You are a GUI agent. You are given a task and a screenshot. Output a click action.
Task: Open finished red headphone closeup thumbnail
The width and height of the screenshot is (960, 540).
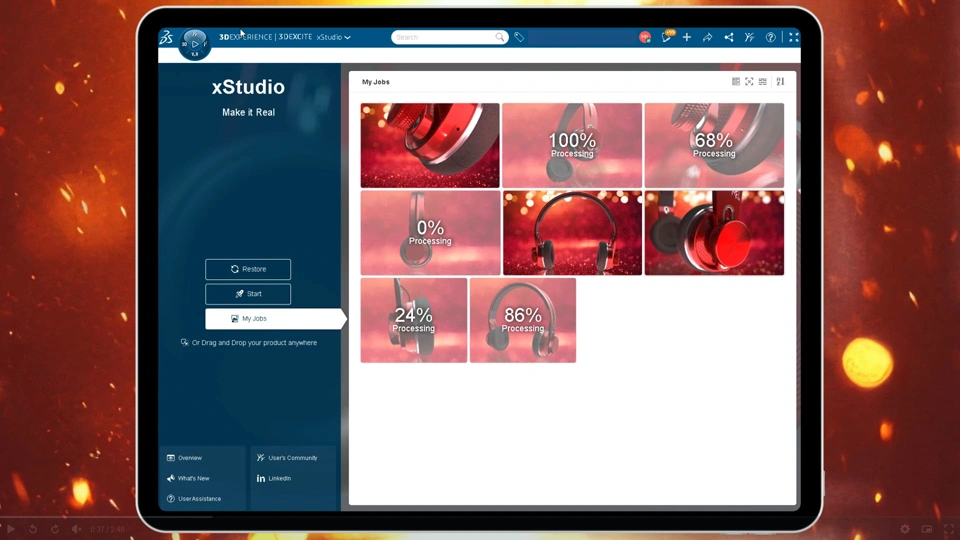click(x=430, y=145)
